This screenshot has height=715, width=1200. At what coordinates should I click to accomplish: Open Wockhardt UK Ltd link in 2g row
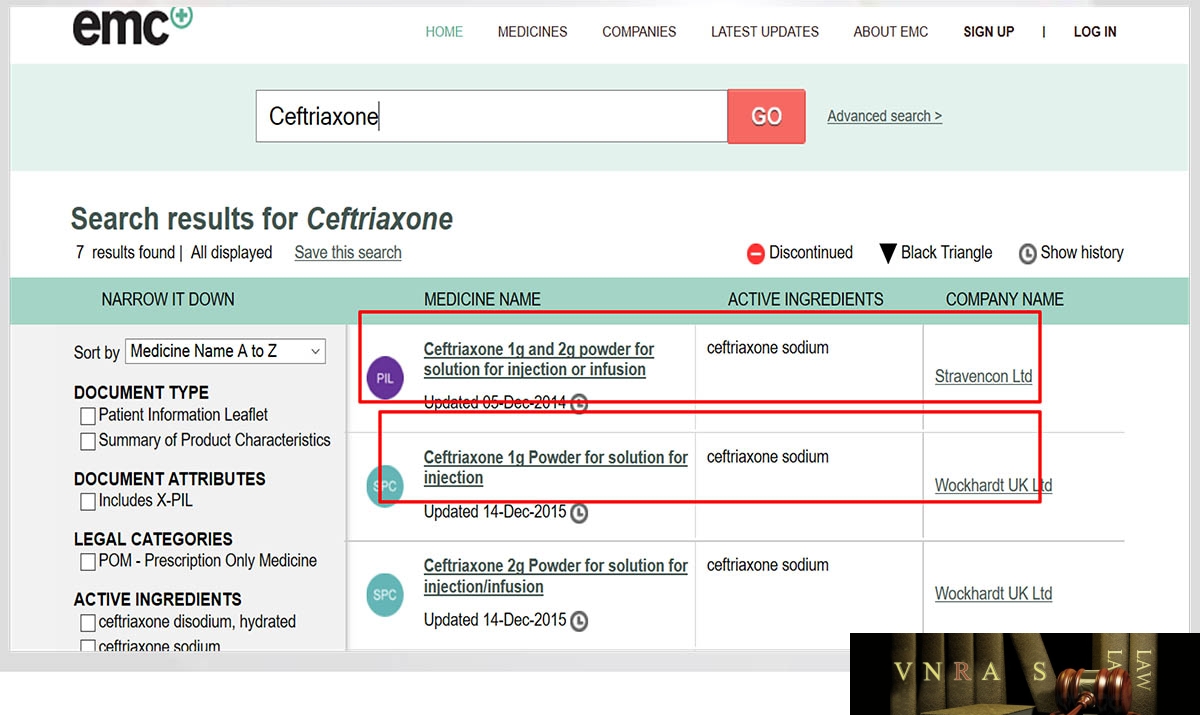point(993,593)
